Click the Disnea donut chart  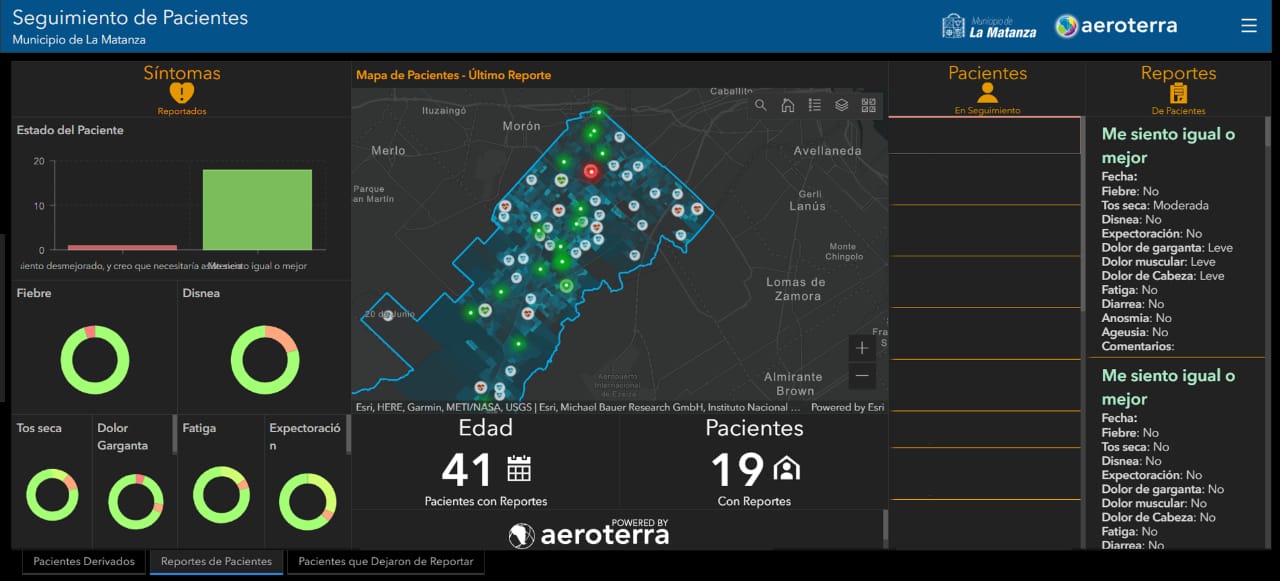(265, 359)
